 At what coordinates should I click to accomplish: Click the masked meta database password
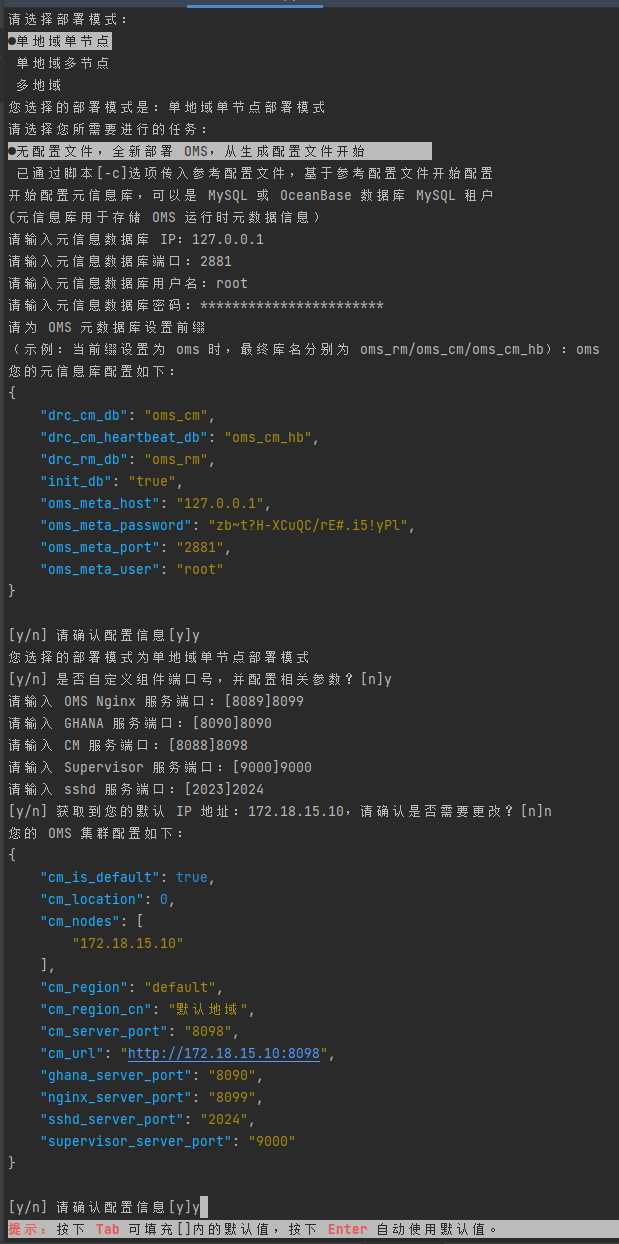pyautogui.click(x=292, y=305)
